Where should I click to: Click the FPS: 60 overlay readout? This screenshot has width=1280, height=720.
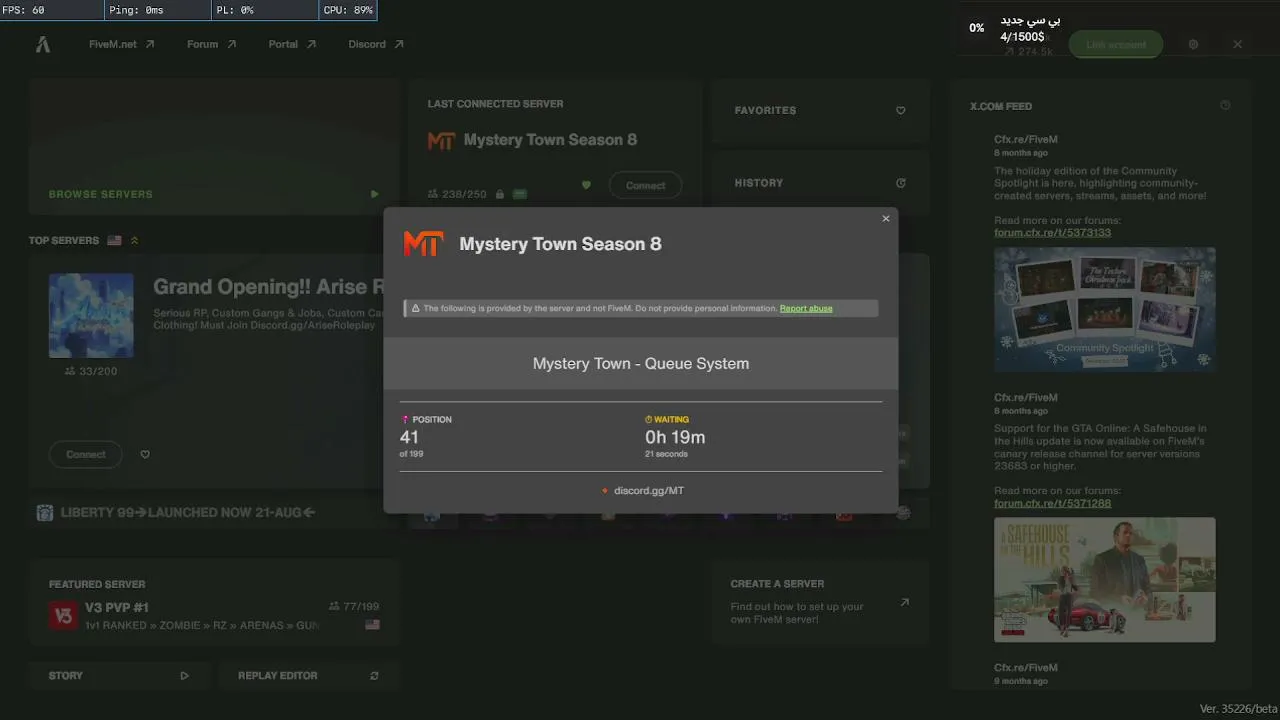click(52, 10)
